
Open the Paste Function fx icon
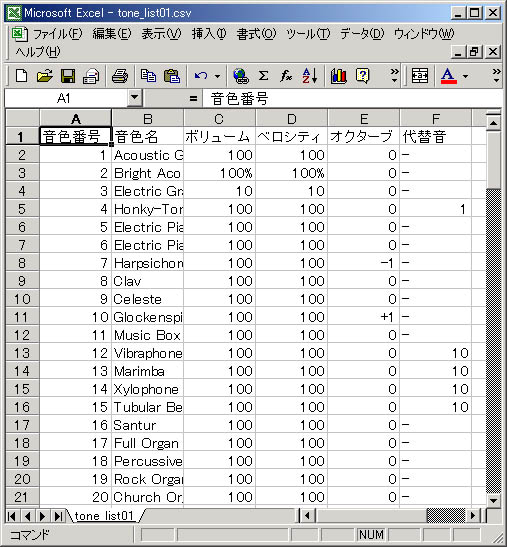[286, 76]
